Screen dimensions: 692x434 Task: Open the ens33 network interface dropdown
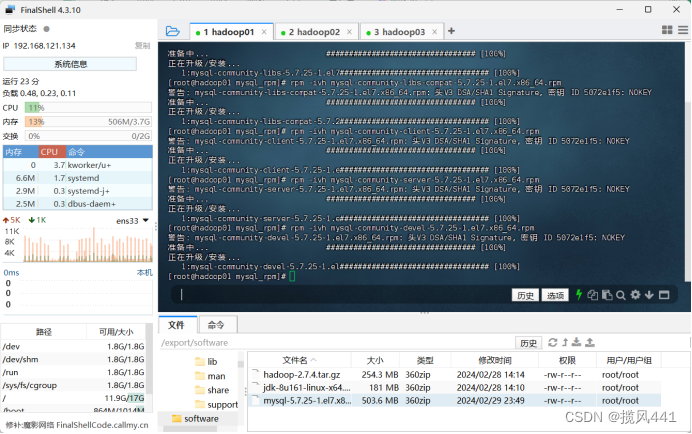point(132,220)
